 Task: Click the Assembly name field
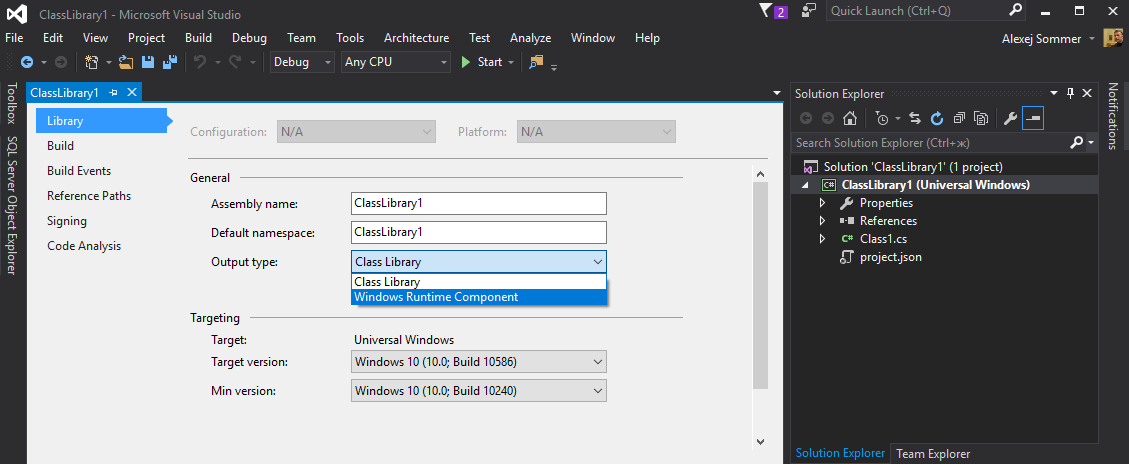click(479, 203)
